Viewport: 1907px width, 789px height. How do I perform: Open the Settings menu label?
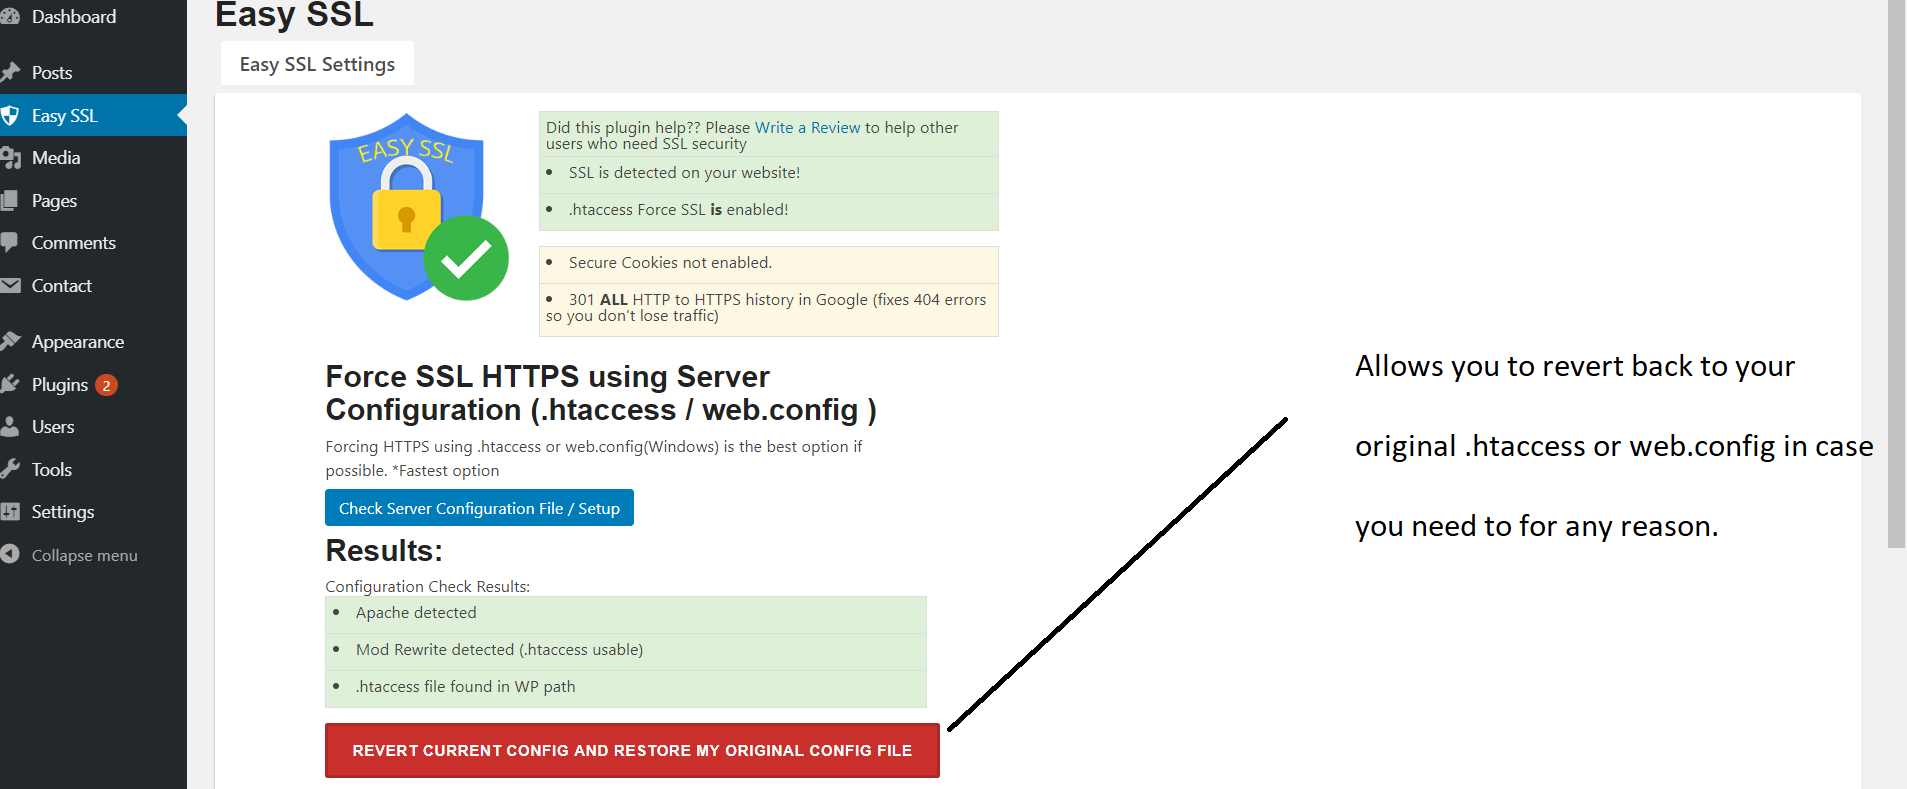click(x=63, y=512)
